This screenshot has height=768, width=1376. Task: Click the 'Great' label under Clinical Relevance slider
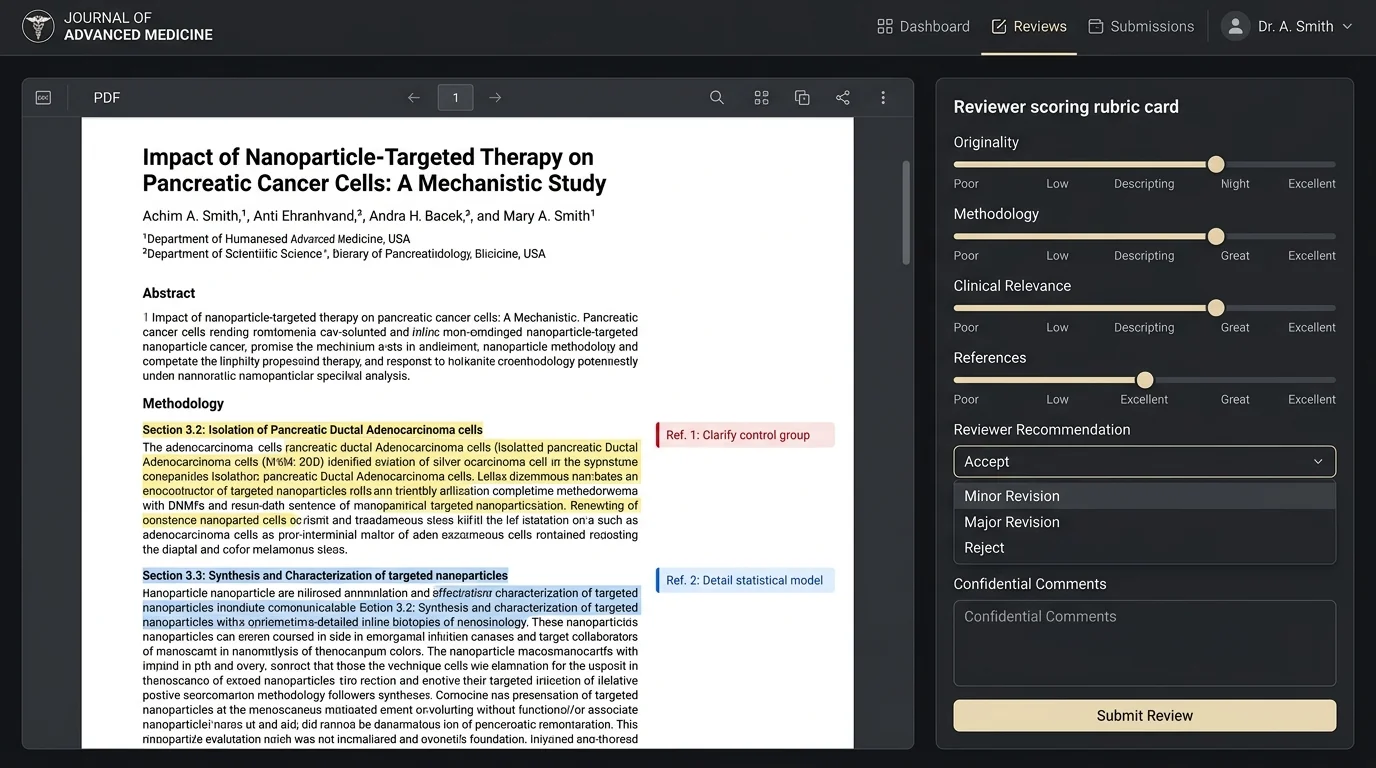(1235, 328)
